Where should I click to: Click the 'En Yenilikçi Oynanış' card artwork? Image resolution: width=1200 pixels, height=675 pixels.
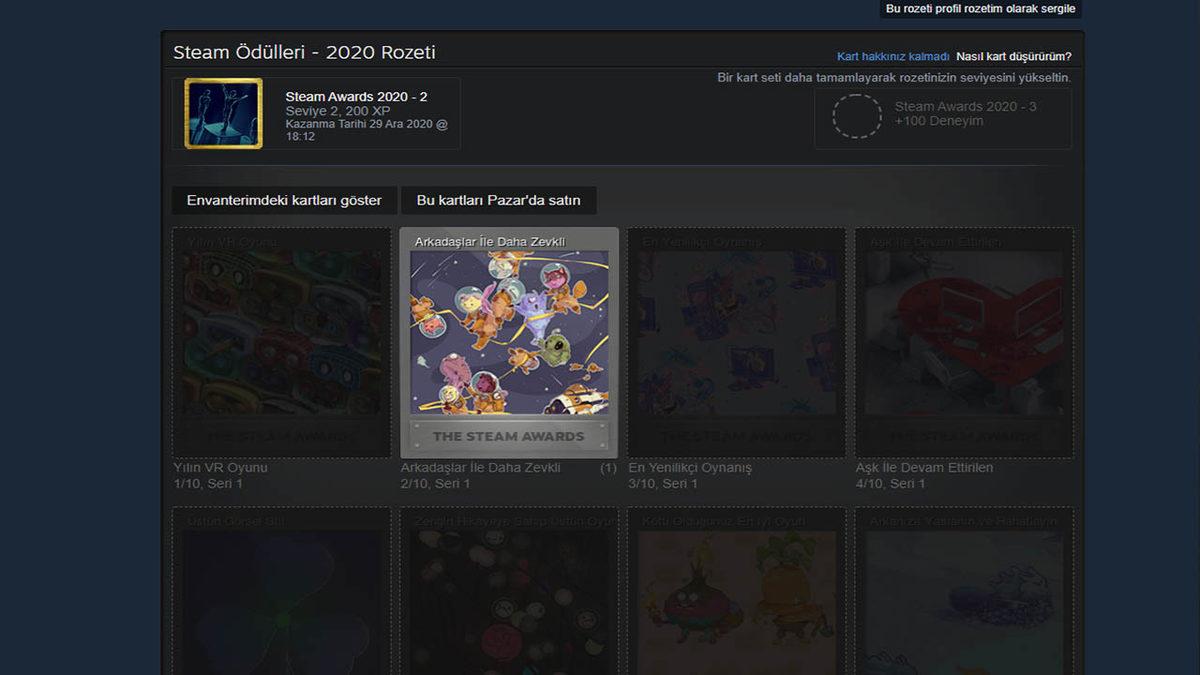pos(737,340)
